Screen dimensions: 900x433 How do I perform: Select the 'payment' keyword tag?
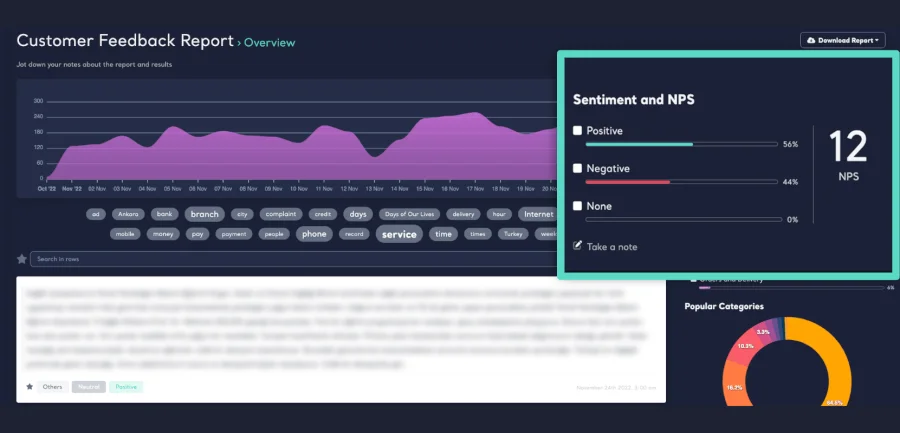point(234,234)
